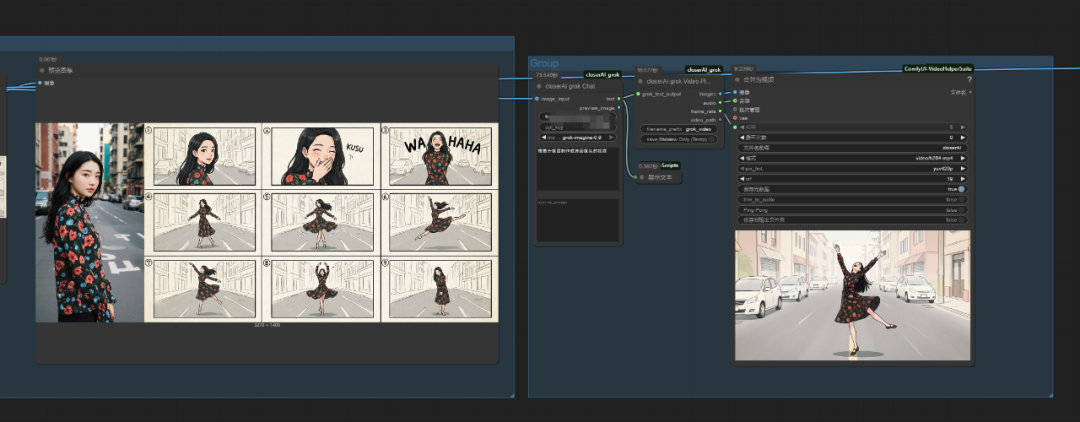Click the image_input connector on grok Chat
Screen dimensions: 1080x422
pos(538,98)
